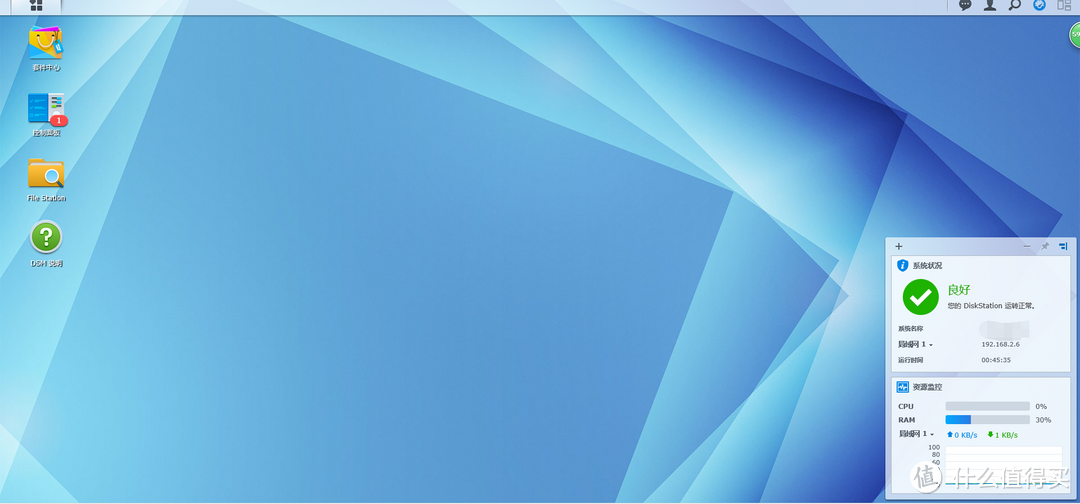1080x504 pixels.
Task: Click the blue DSM update-check gear icon
Action: coord(1039,5)
